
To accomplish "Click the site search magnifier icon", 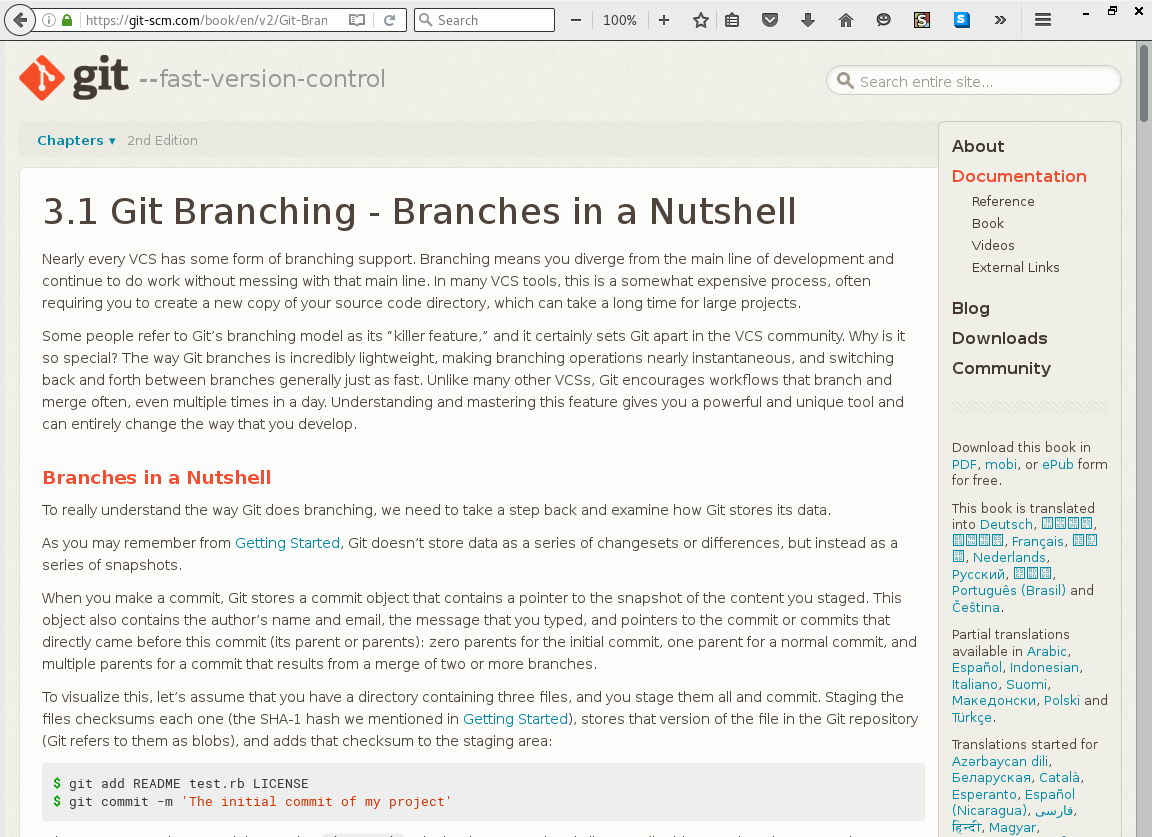I will [x=845, y=81].
